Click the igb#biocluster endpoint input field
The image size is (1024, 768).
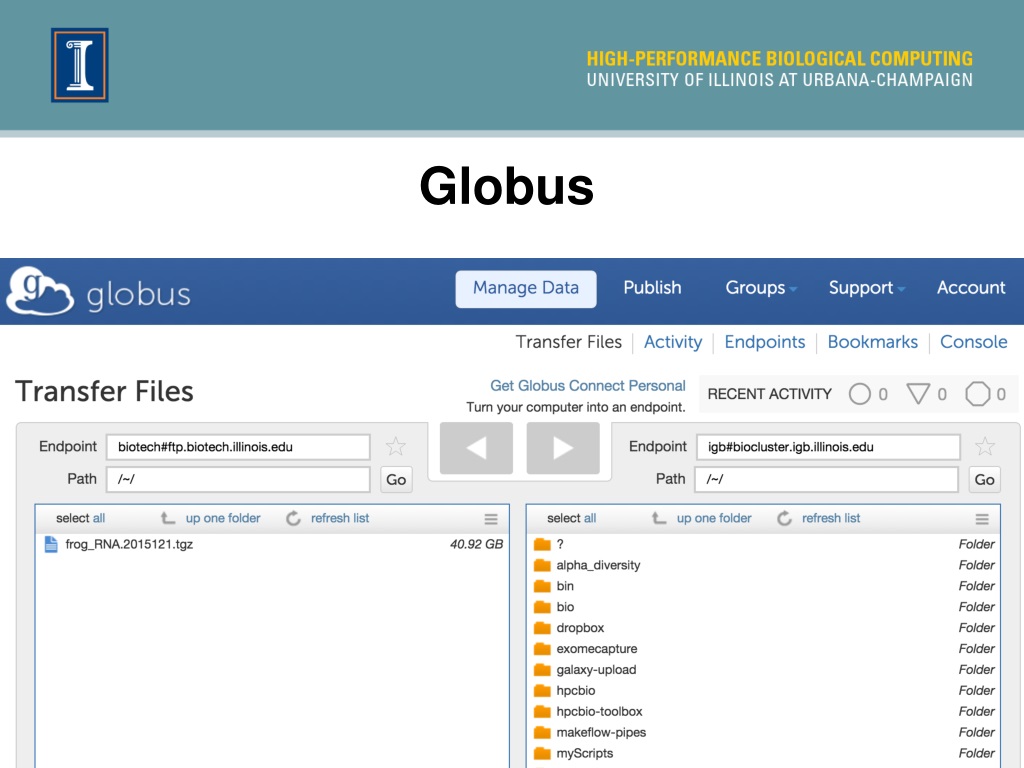828,447
